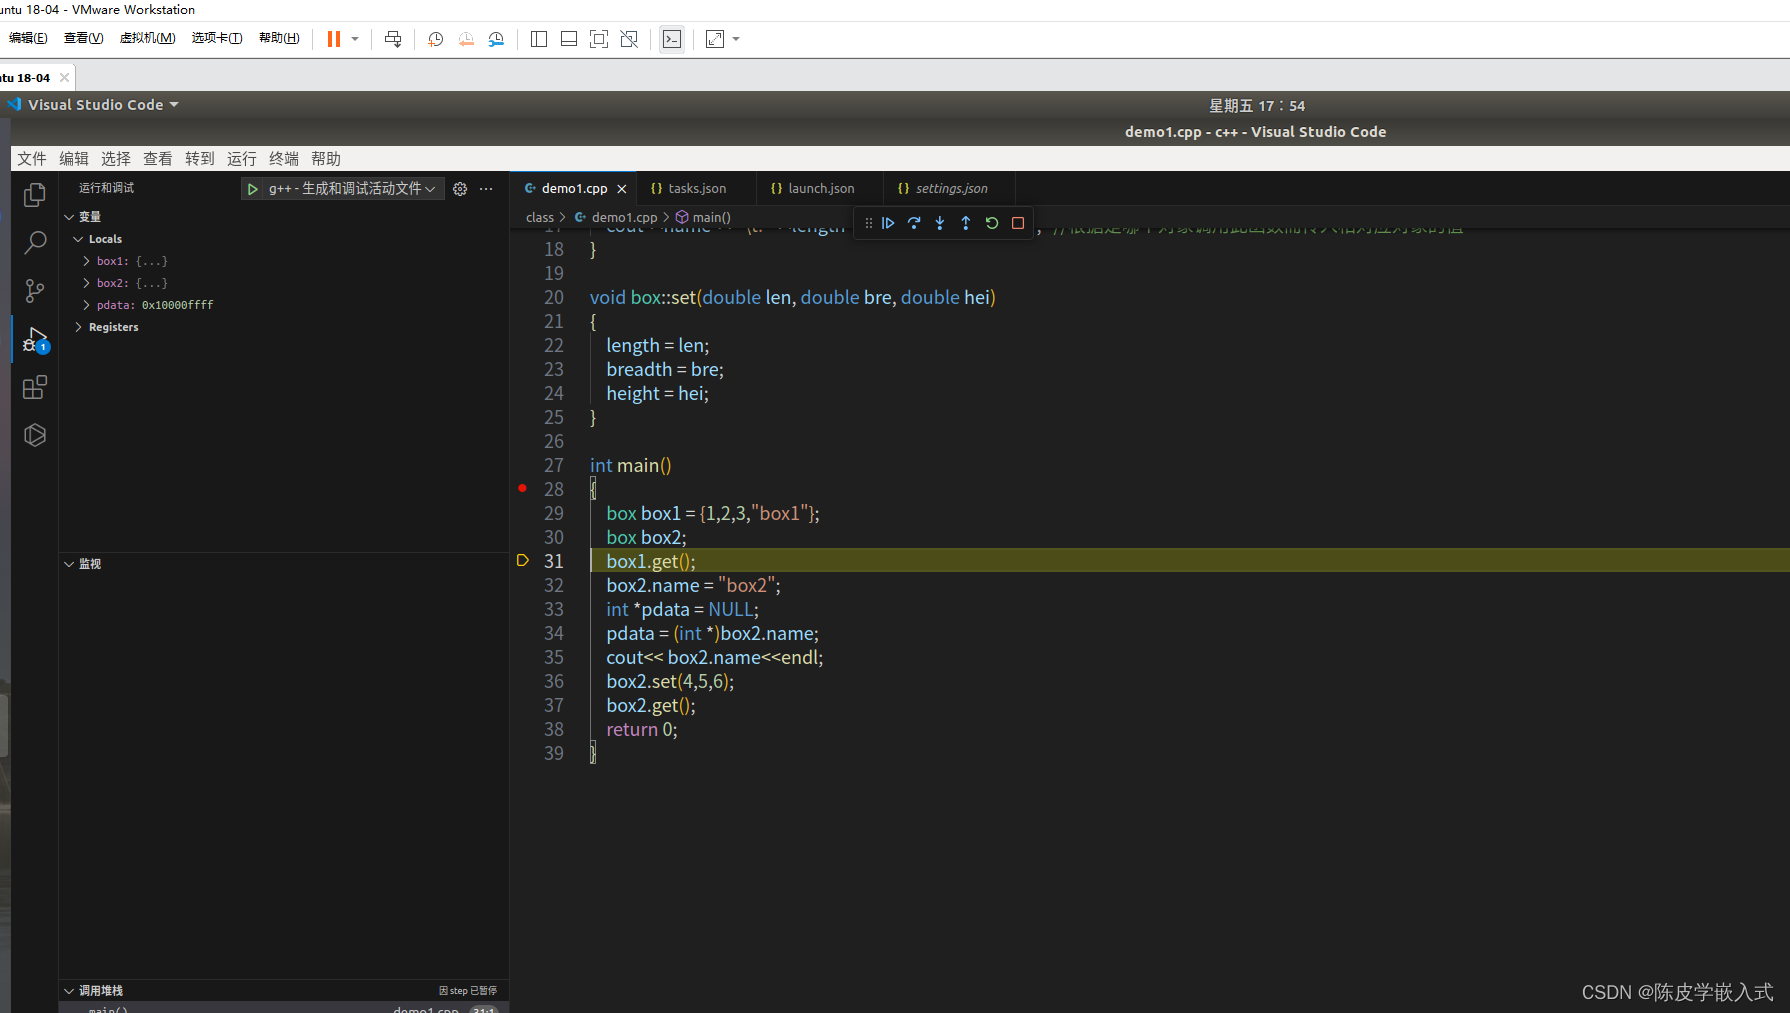Click the line 31 debug position arrow
The width and height of the screenshot is (1790, 1013).
coord(522,561)
